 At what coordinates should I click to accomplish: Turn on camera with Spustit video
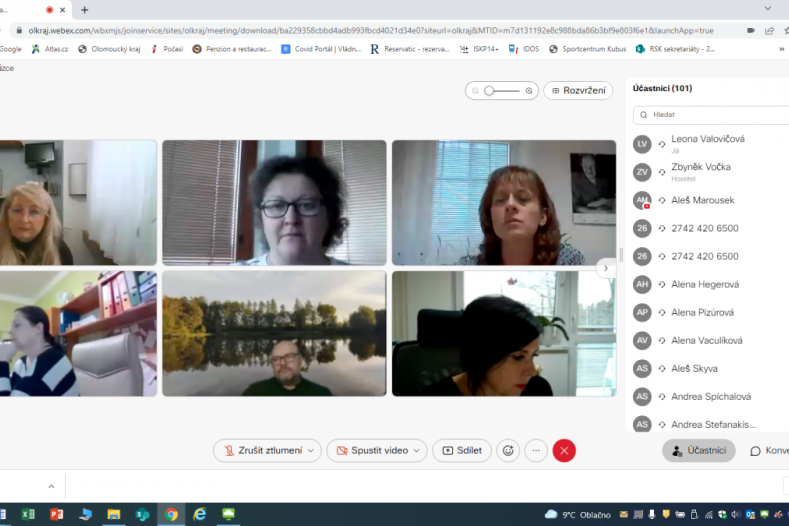371,451
